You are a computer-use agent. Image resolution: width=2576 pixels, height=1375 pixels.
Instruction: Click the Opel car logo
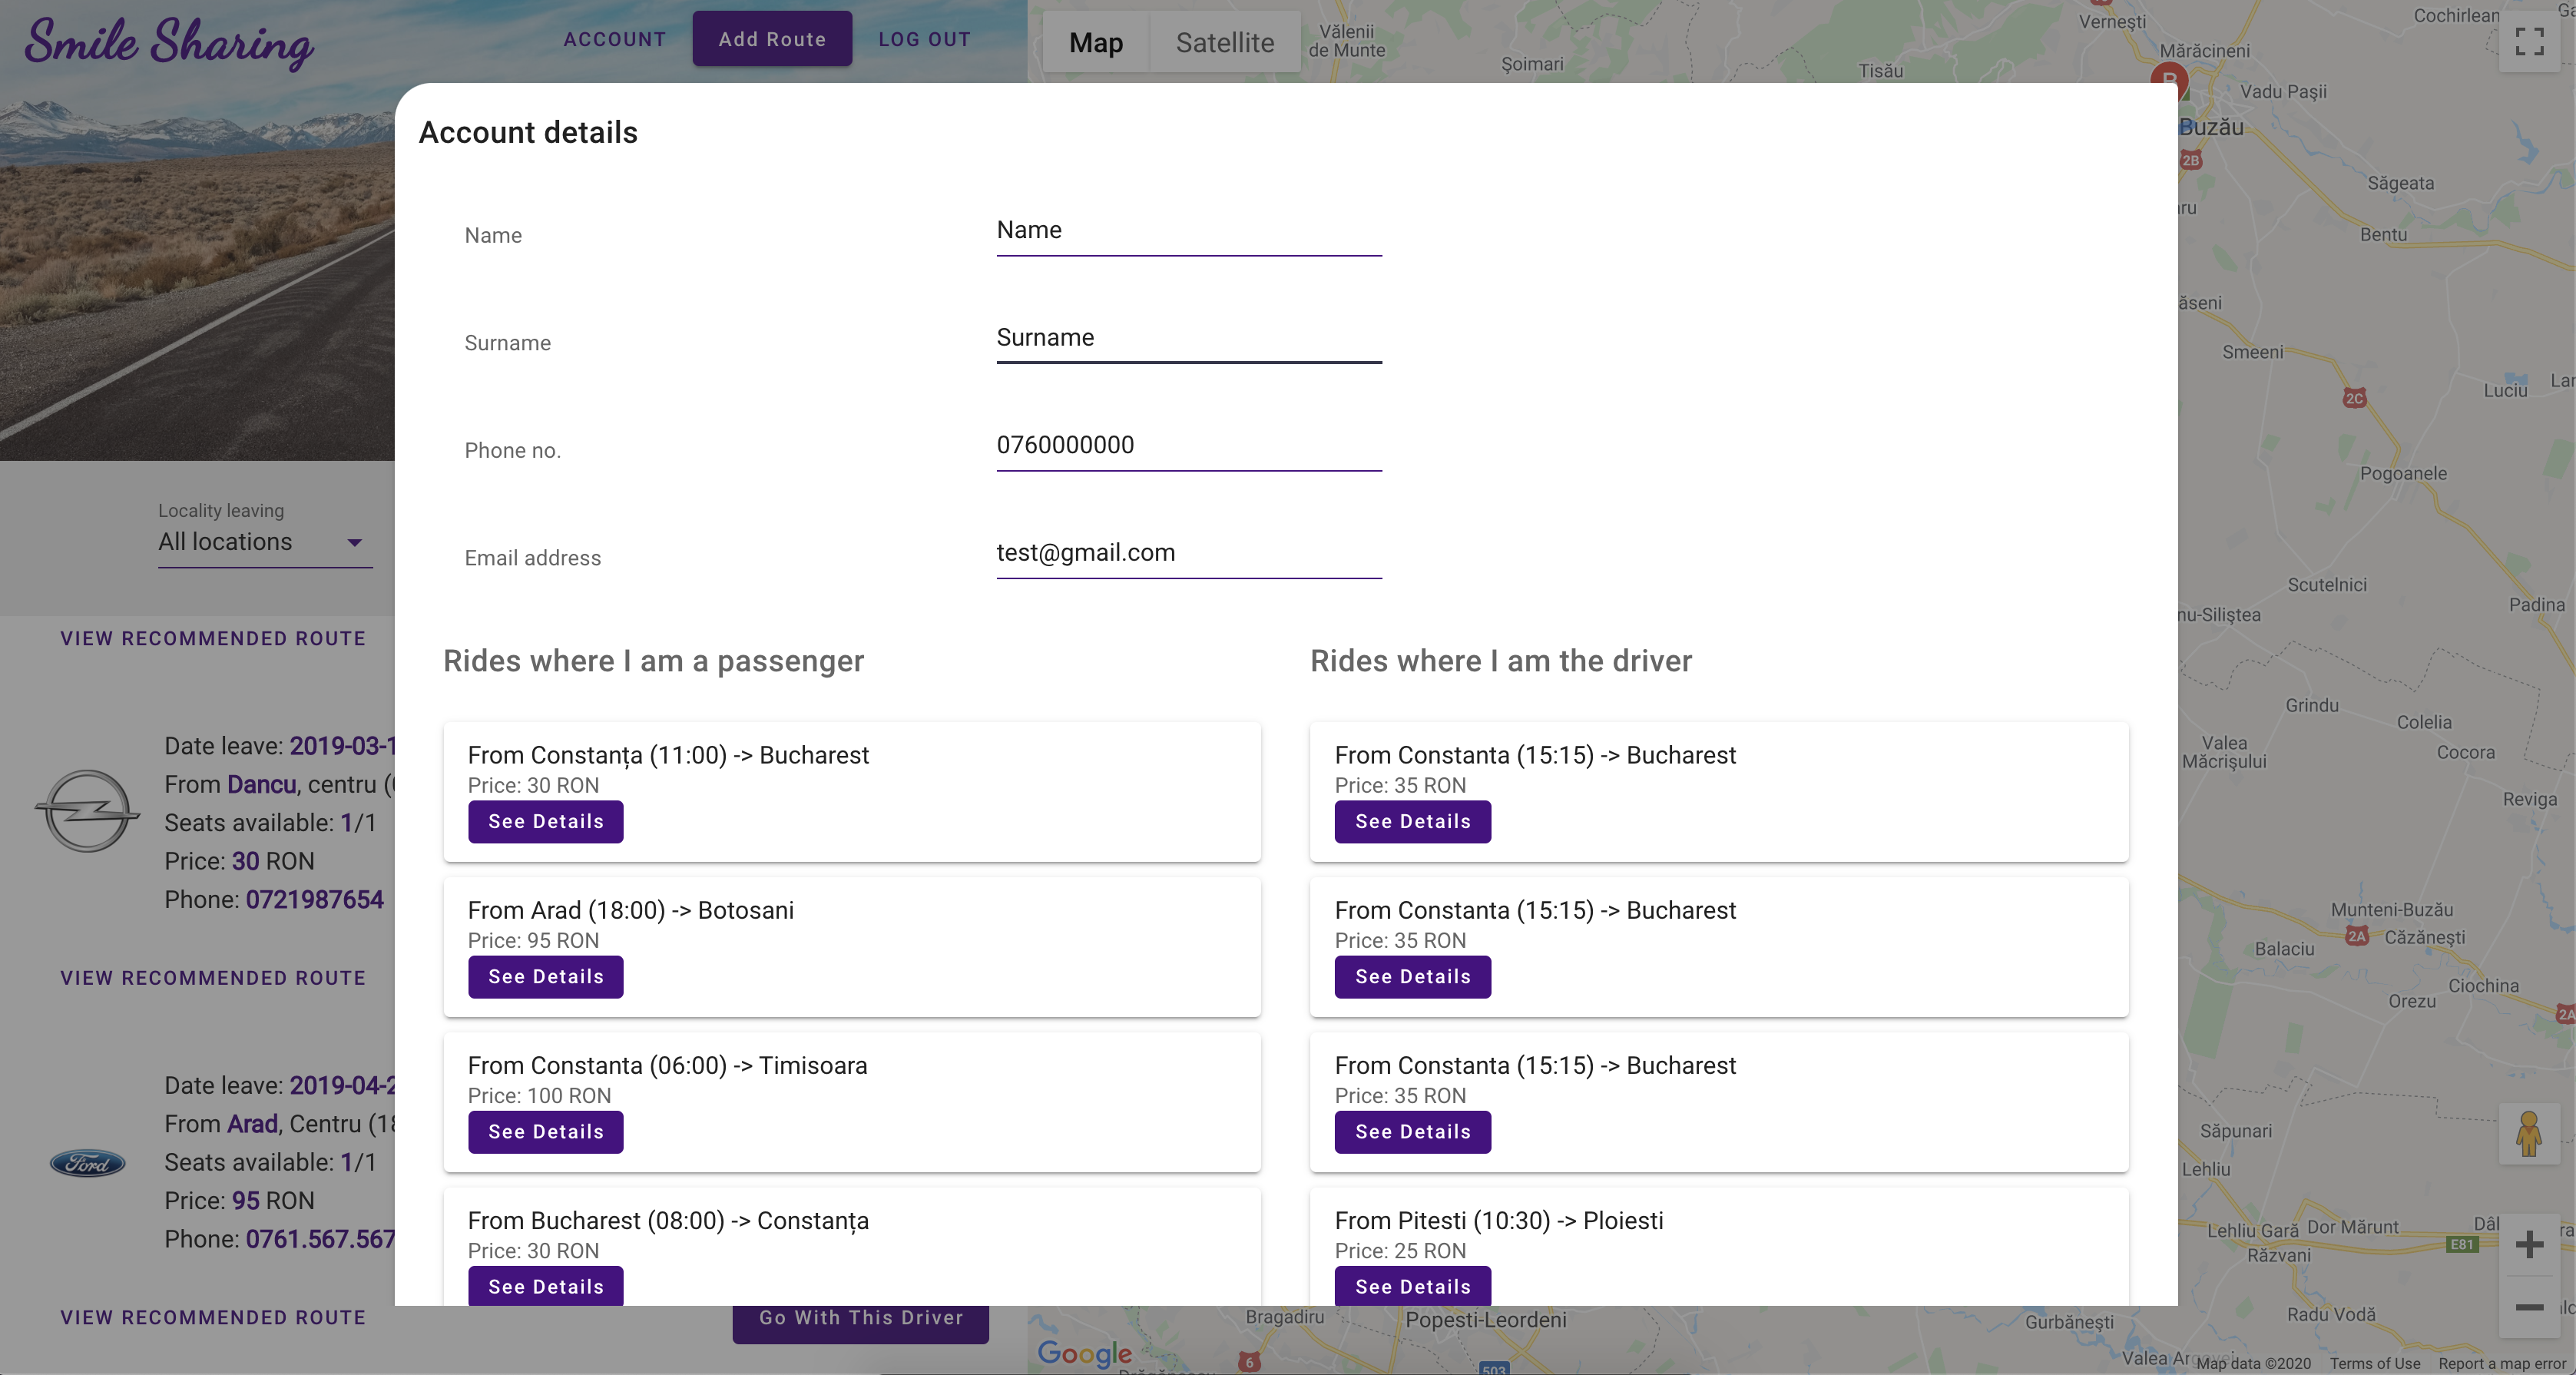[88, 811]
